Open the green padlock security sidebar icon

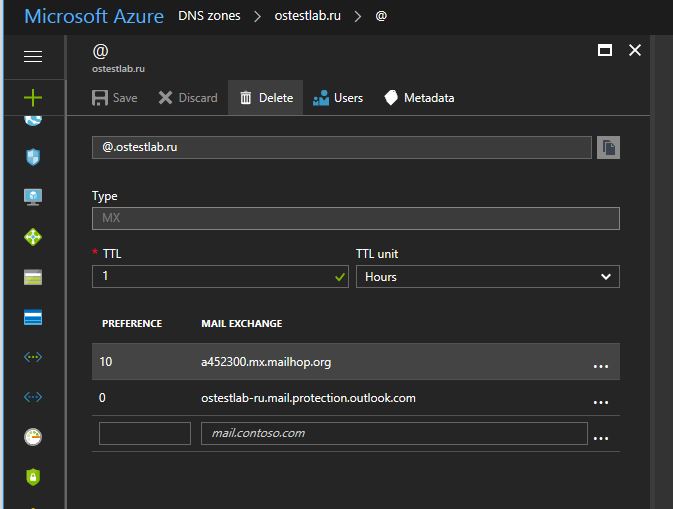click(x=33, y=477)
